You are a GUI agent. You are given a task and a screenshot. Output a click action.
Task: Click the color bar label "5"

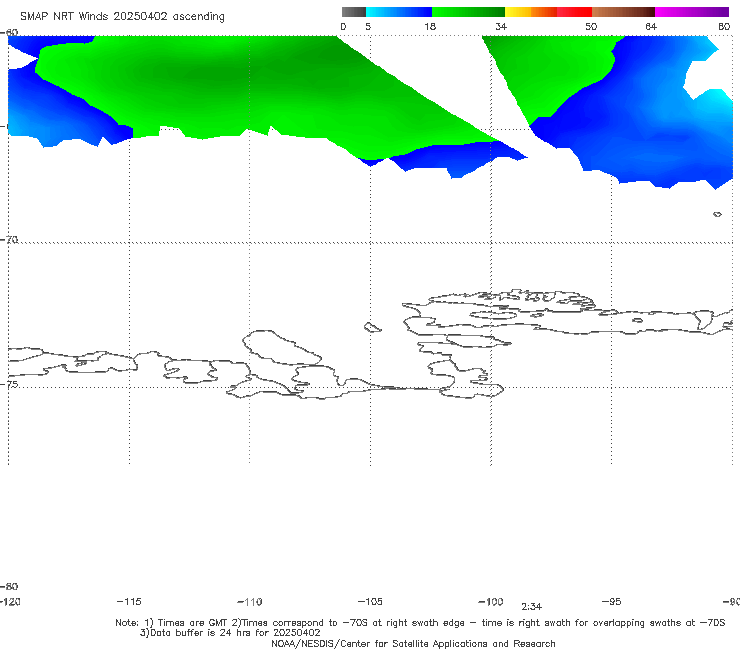coord(368,26)
